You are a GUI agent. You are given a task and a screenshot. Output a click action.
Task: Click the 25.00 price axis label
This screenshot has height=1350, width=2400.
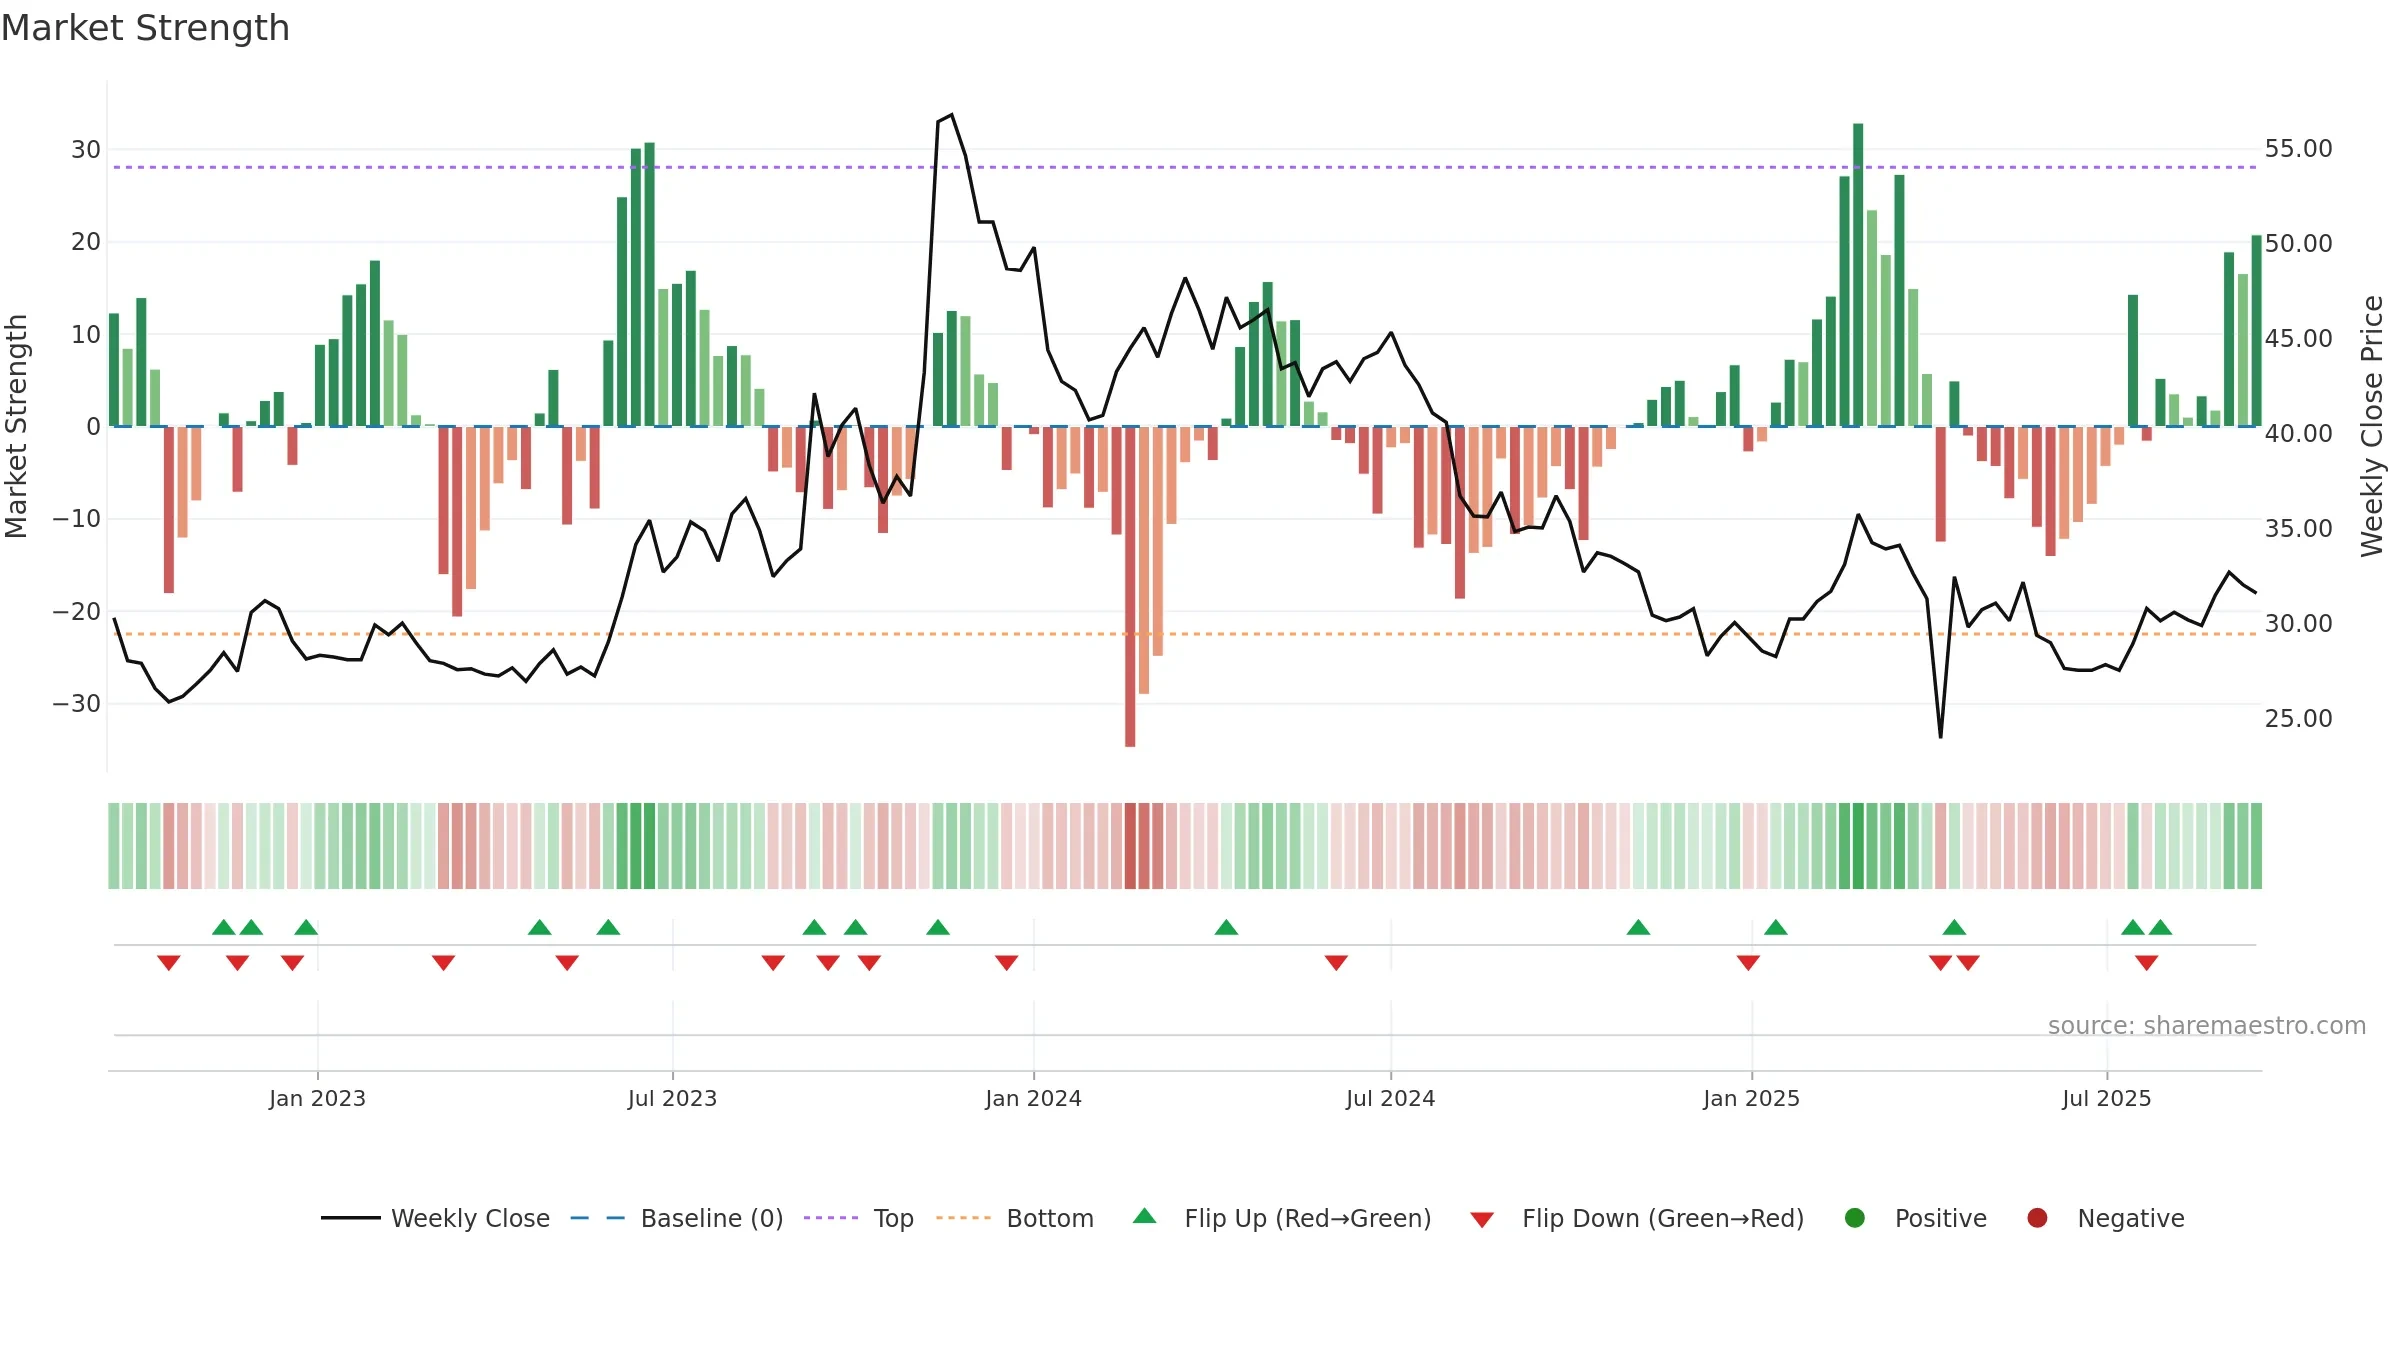(x=2298, y=719)
